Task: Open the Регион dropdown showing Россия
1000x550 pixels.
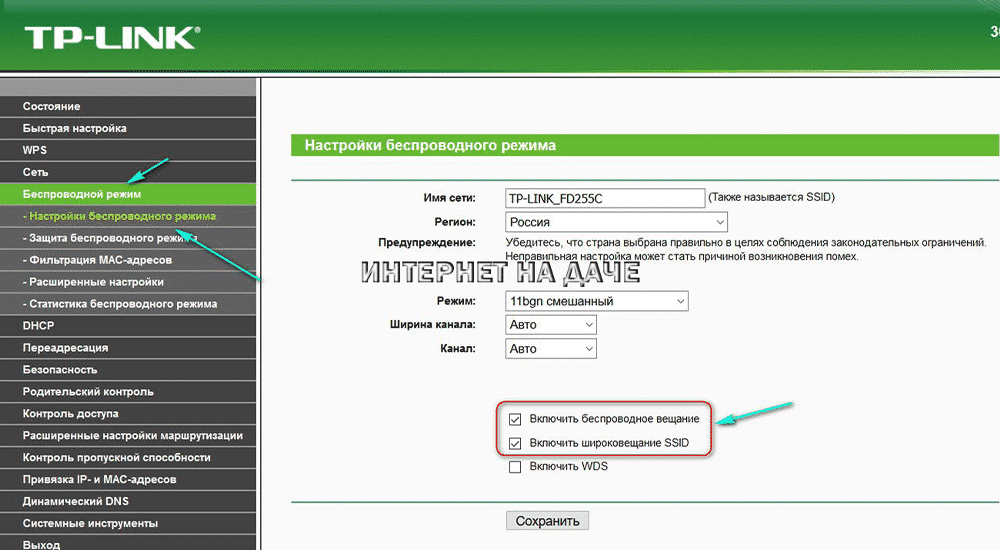Action: pyautogui.click(x=616, y=222)
